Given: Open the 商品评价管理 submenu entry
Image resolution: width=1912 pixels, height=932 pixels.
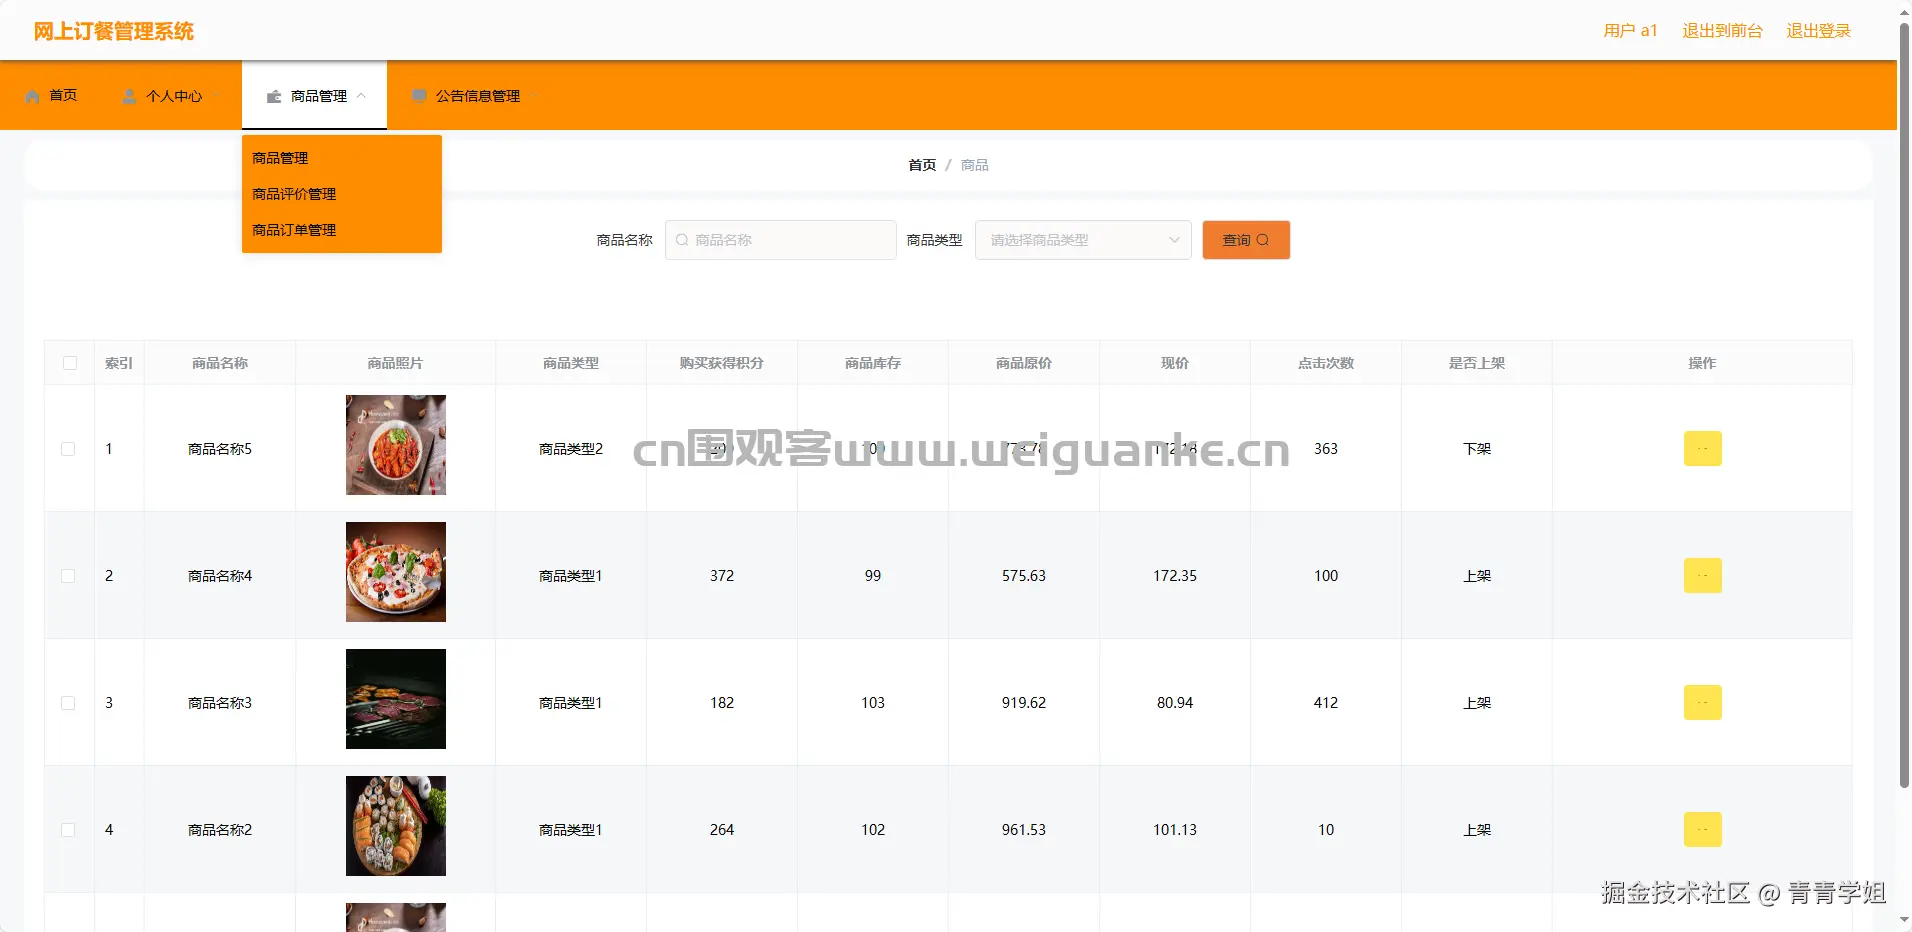Looking at the screenshot, I should coord(294,194).
